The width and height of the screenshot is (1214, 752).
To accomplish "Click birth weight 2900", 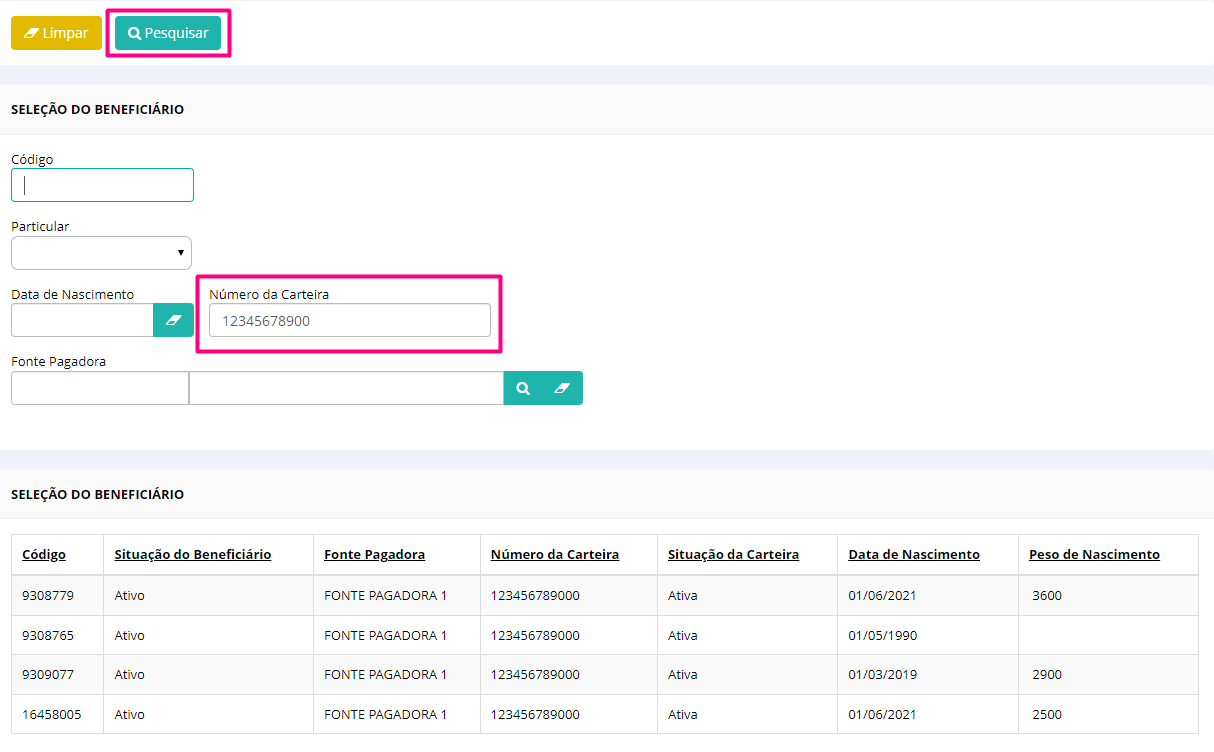I will 1047,675.
